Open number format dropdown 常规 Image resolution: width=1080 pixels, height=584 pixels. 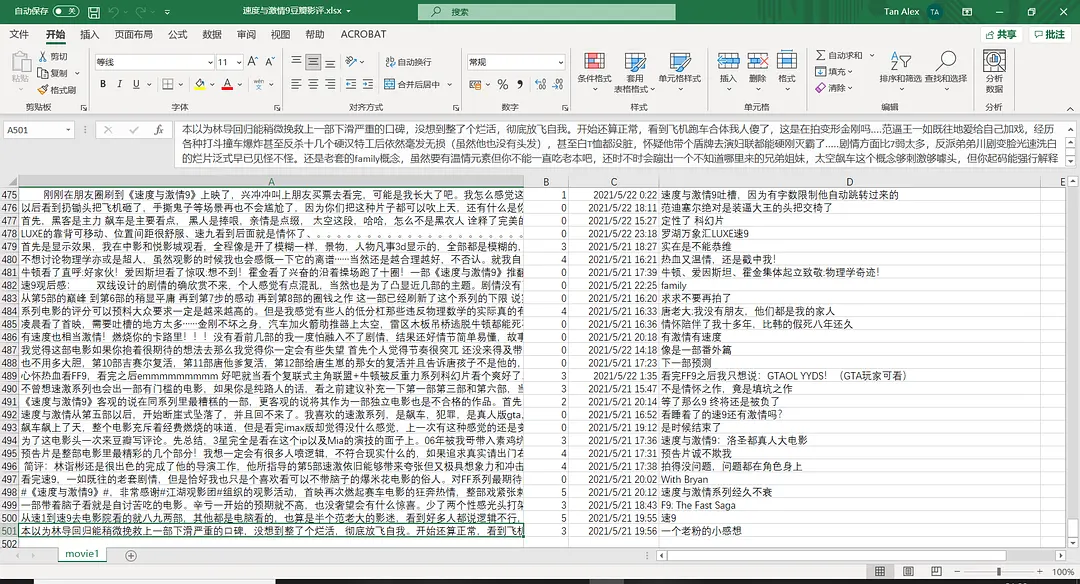(x=561, y=63)
